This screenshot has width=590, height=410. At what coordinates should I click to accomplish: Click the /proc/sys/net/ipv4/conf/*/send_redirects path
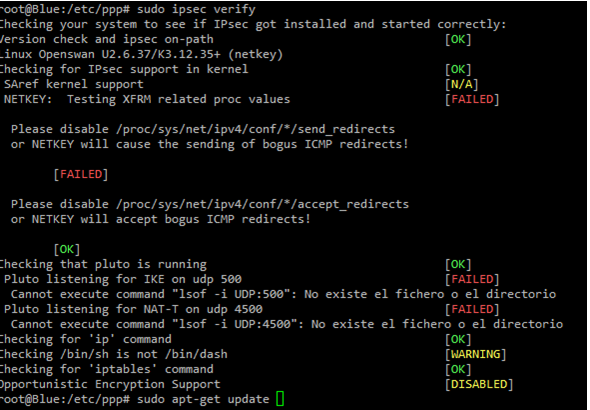click(255, 129)
